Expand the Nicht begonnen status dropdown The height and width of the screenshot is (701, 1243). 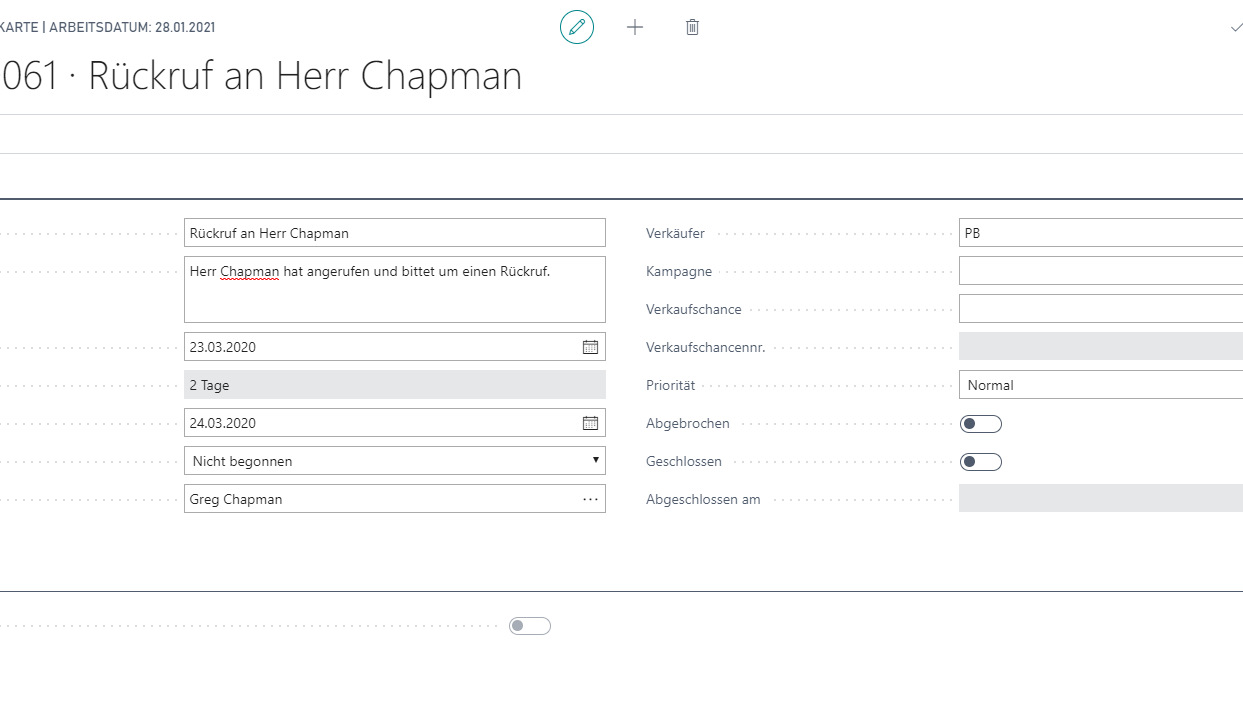(596, 460)
